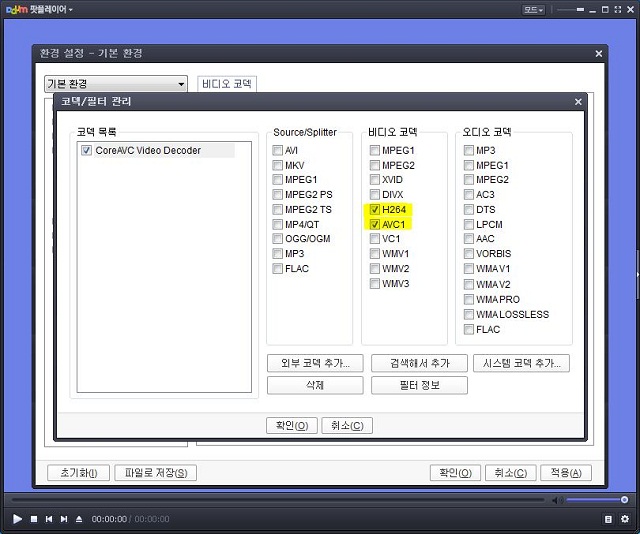Confirm codec dialog with 확인(O)
This screenshot has height=534, width=640.
(x=291, y=425)
